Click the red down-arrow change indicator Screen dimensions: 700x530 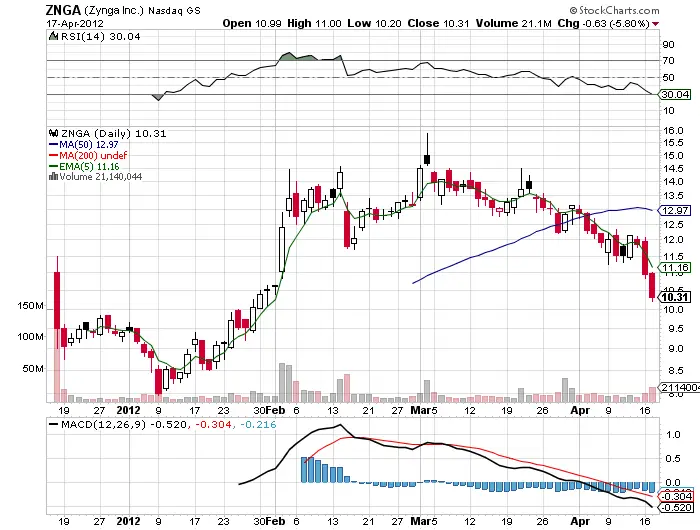[655, 24]
